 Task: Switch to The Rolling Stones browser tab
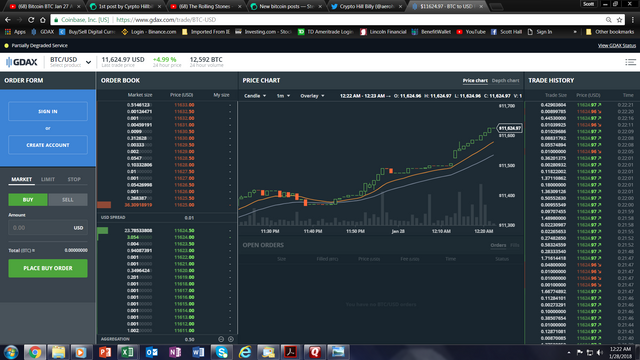(206, 7)
